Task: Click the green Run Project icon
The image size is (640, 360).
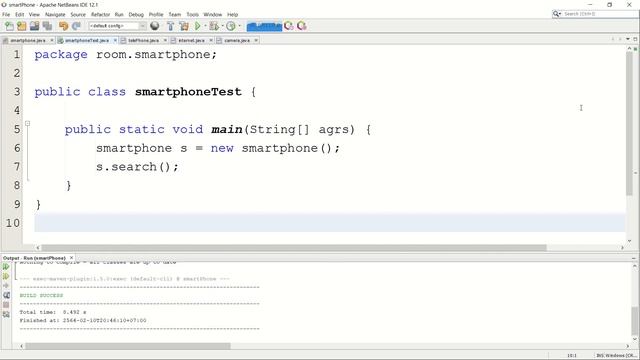Action: 198,26
